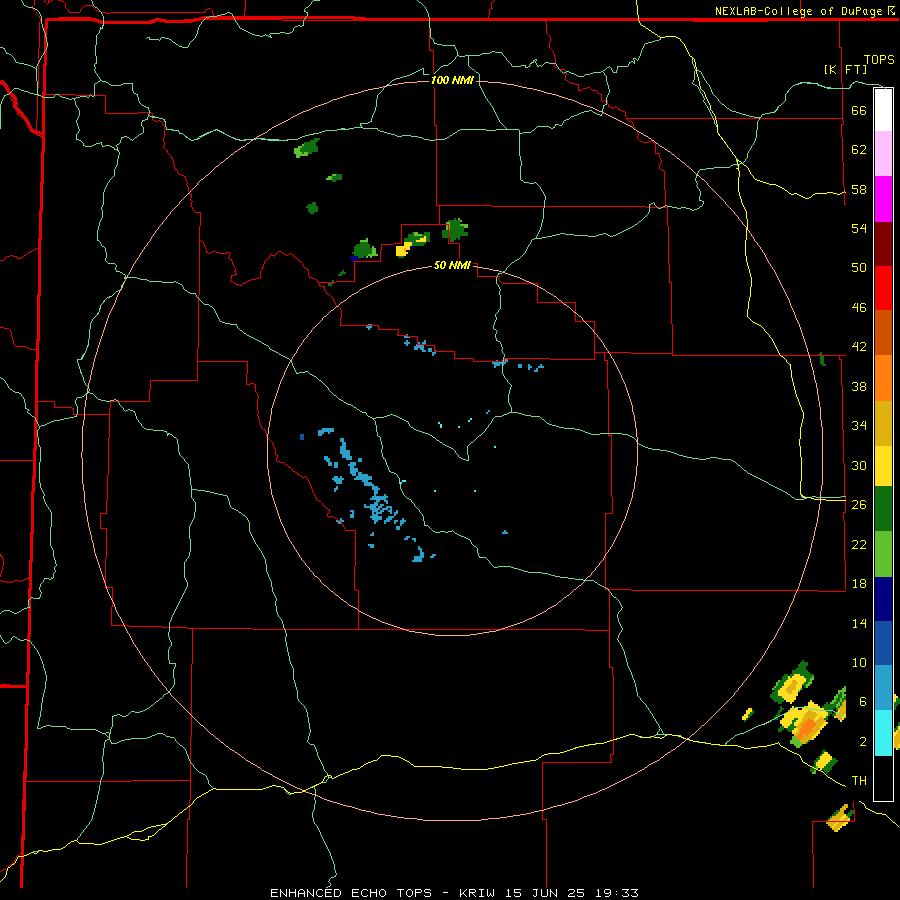The image size is (900, 900).
Task: Click the legend value 22
Action: (859, 544)
